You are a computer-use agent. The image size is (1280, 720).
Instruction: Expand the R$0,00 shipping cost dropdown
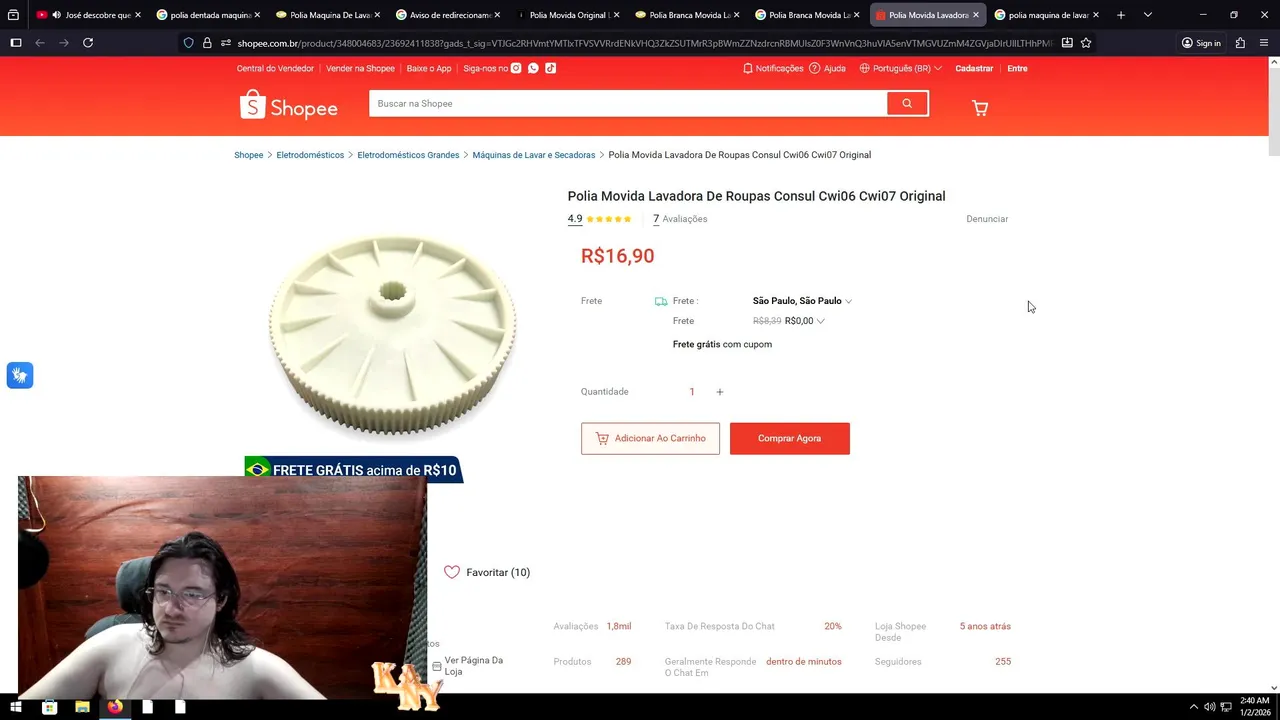point(805,321)
